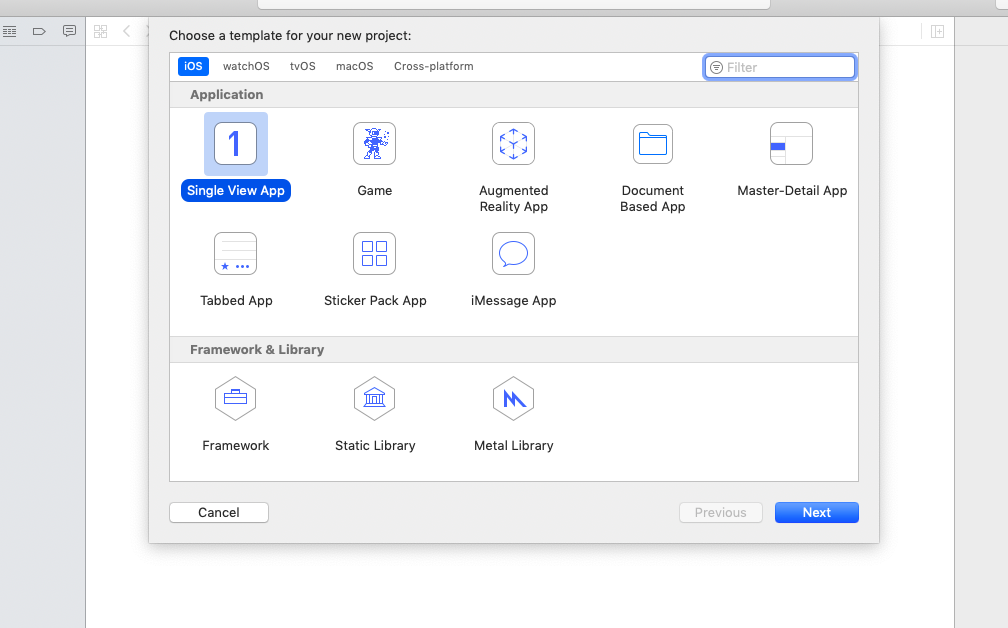Click inside the Filter search field
Image resolution: width=1008 pixels, height=628 pixels.
[x=780, y=66]
